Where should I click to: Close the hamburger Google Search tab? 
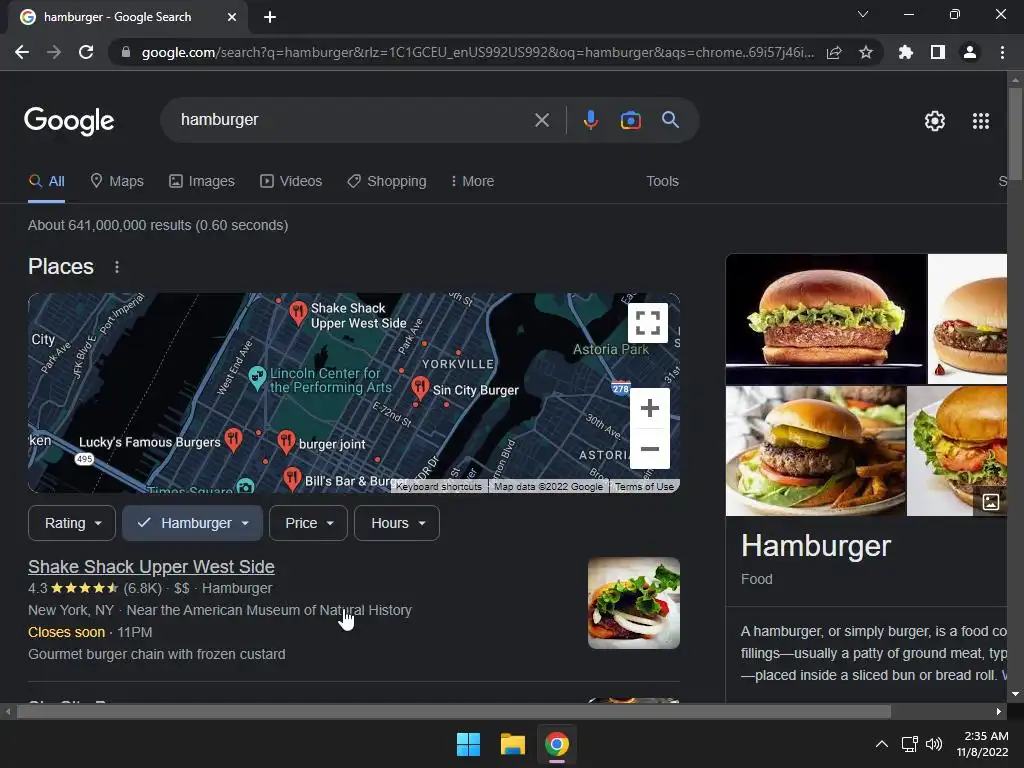pyautogui.click(x=232, y=17)
